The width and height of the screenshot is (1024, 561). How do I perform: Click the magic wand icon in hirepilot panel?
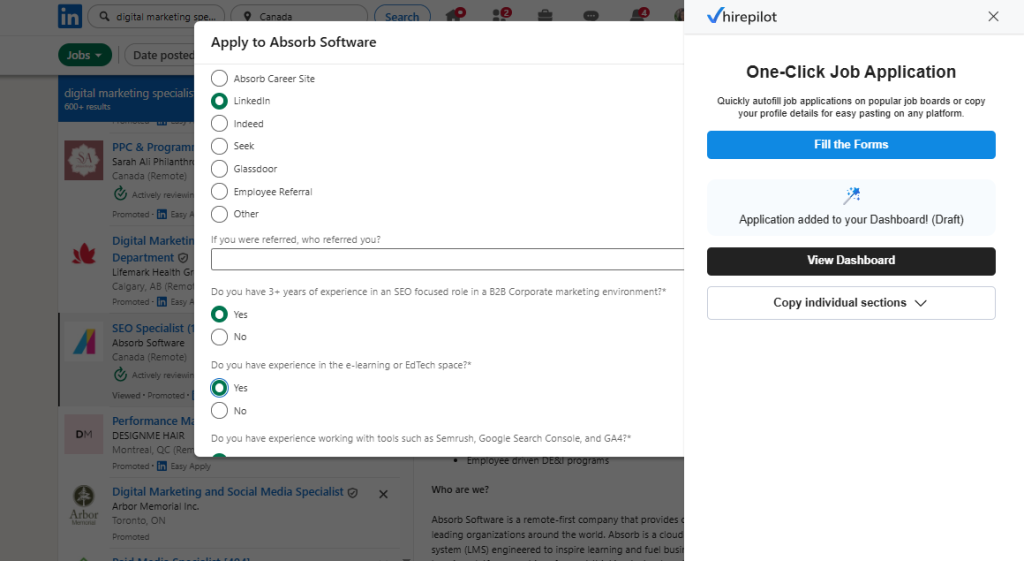852,195
